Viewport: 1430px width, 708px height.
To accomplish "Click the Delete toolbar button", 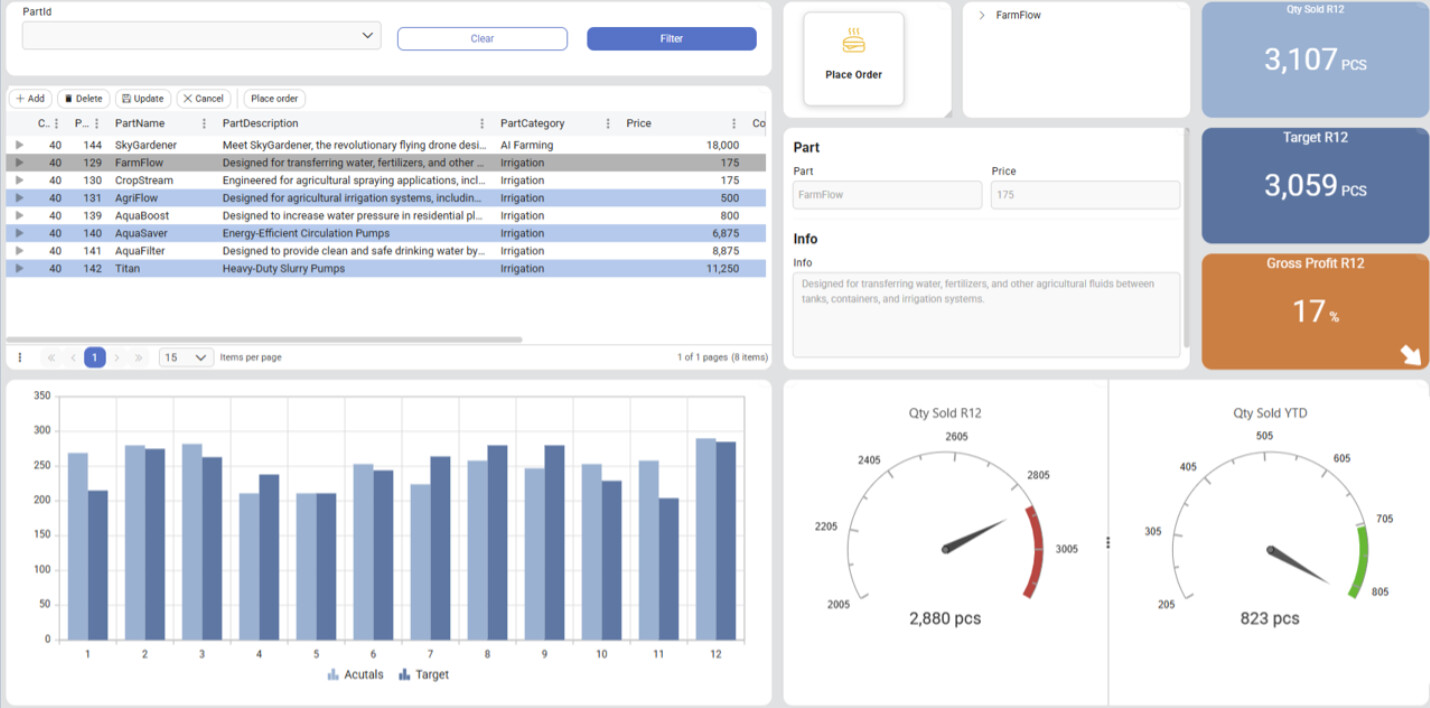I will (83, 99).
